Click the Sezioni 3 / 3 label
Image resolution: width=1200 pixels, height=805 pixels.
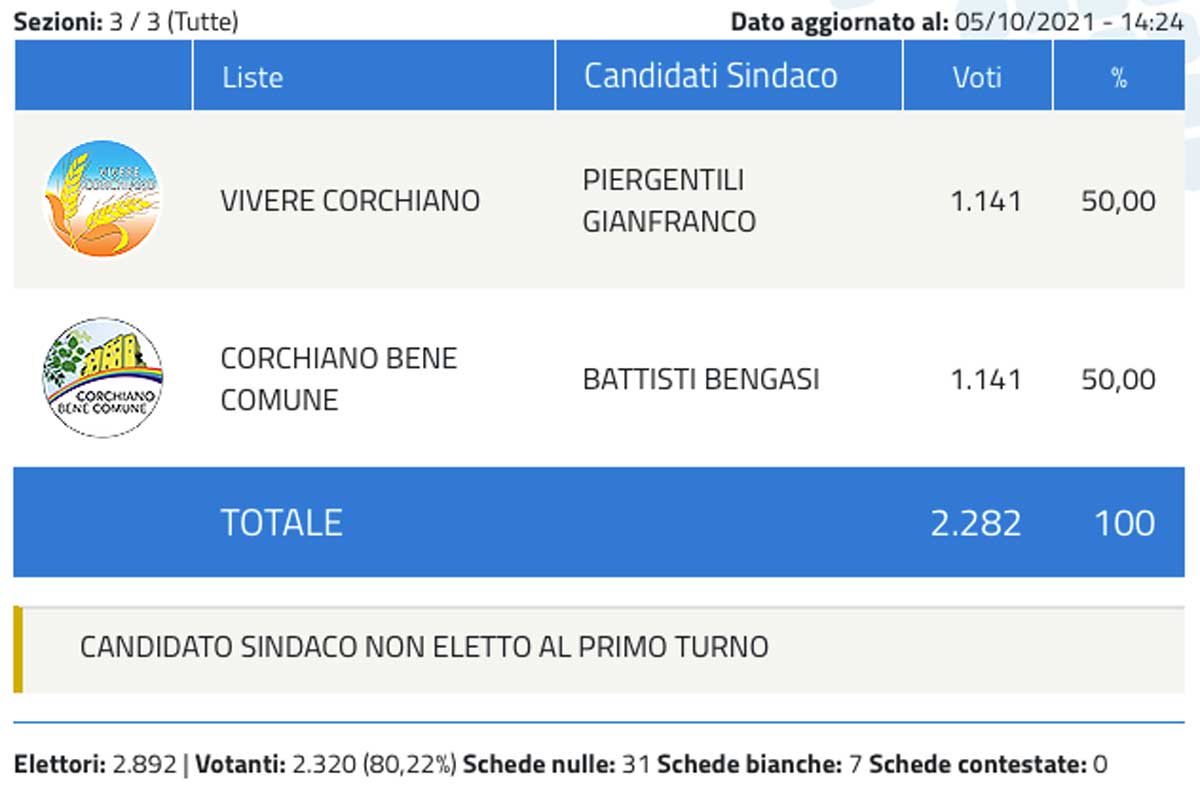[x=126, y=22]
